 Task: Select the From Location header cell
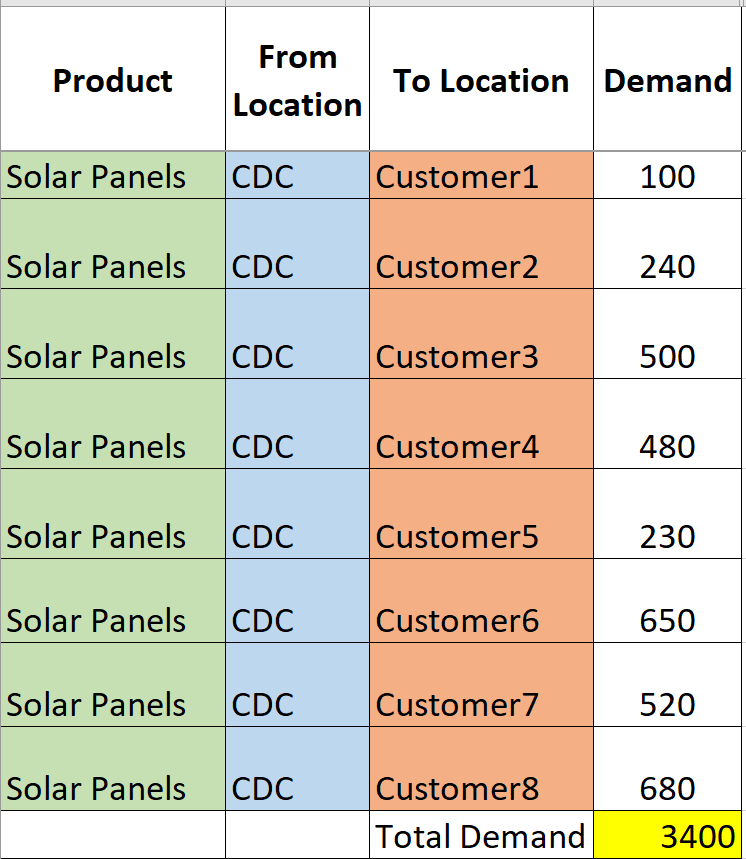[297, 79]
